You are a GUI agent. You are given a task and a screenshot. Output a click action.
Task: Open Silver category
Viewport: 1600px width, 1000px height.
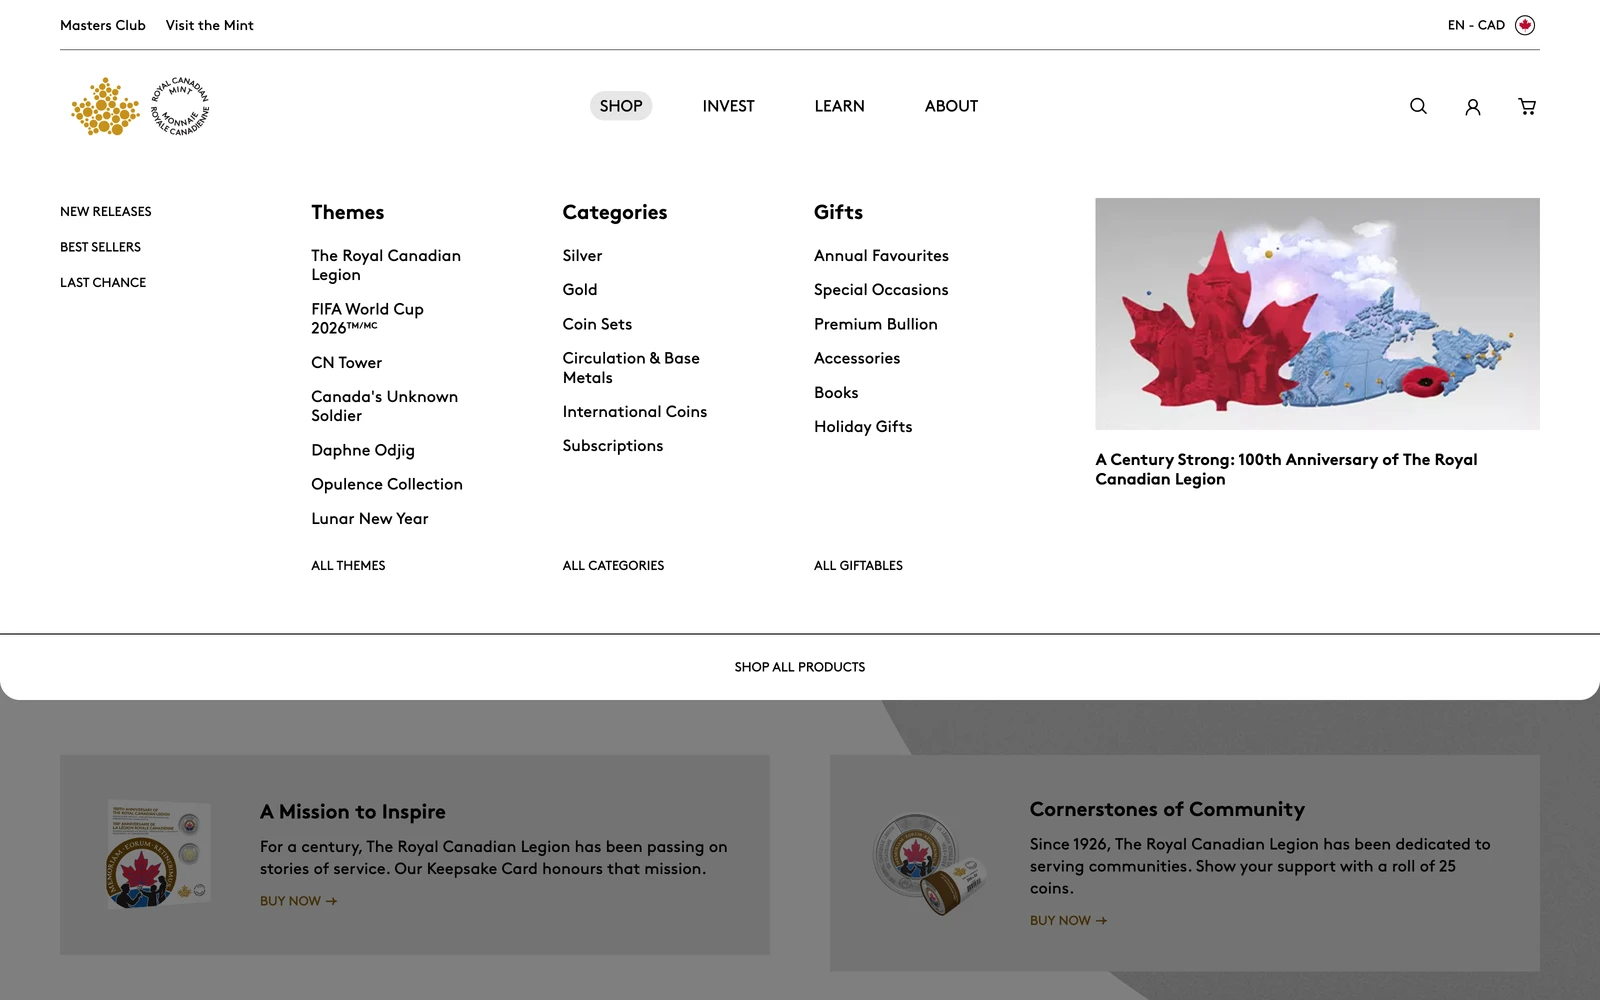click(582, 255)
